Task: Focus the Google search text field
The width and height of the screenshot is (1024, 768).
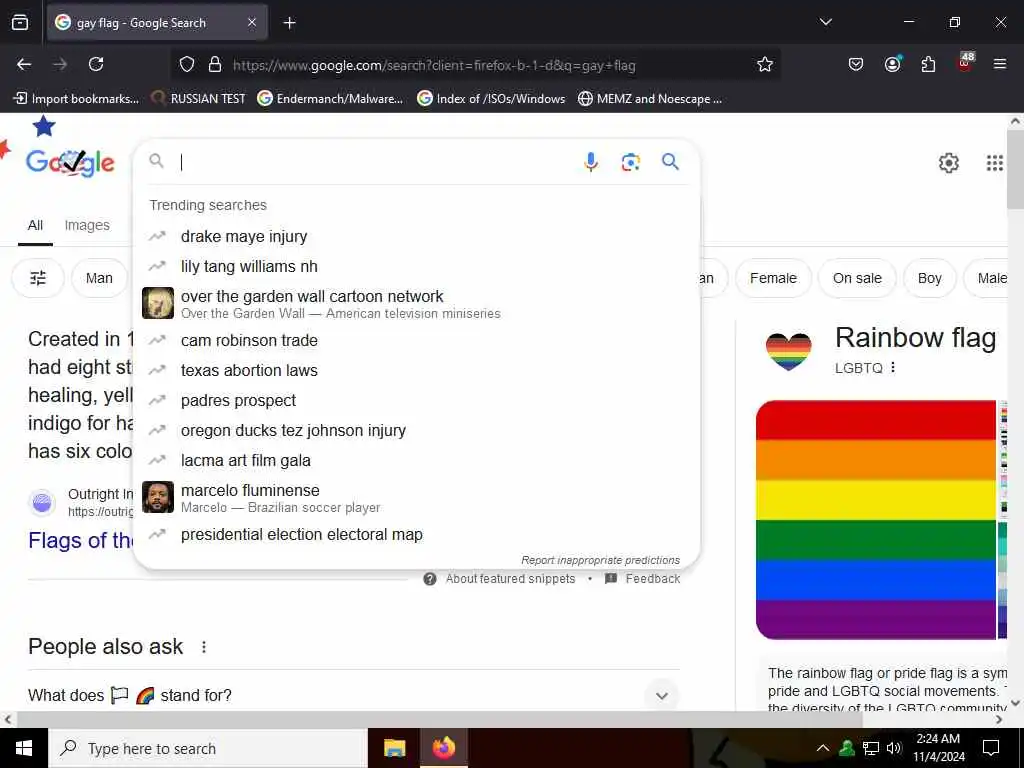Action: 376,162
